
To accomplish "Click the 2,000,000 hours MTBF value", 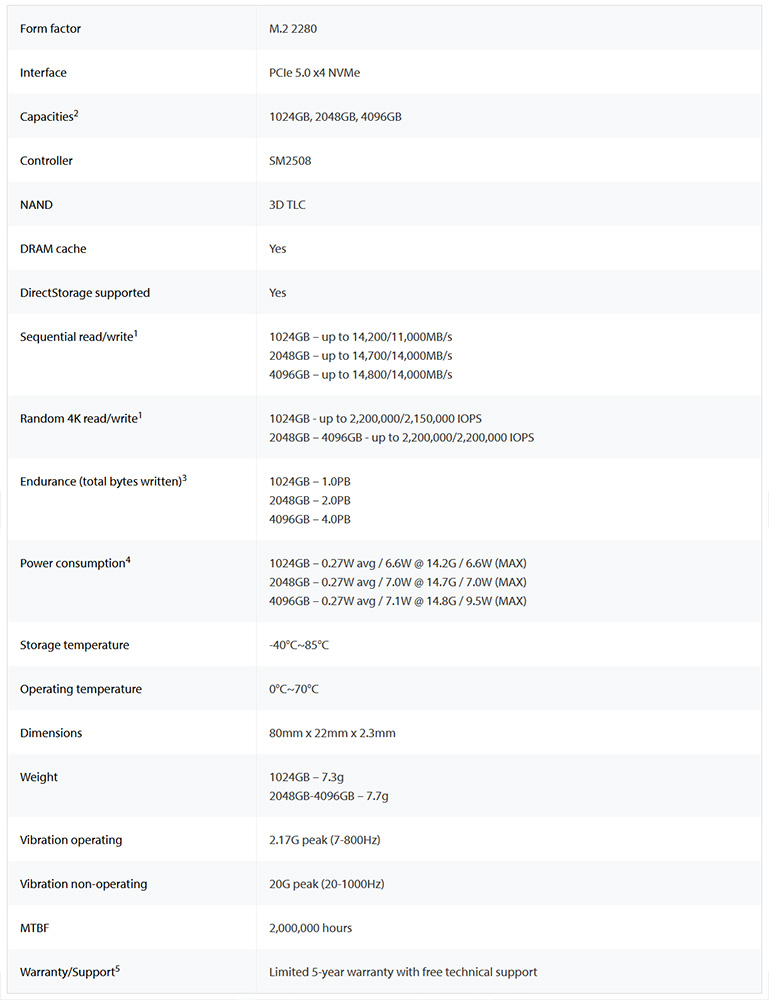I will click(311, 928).
